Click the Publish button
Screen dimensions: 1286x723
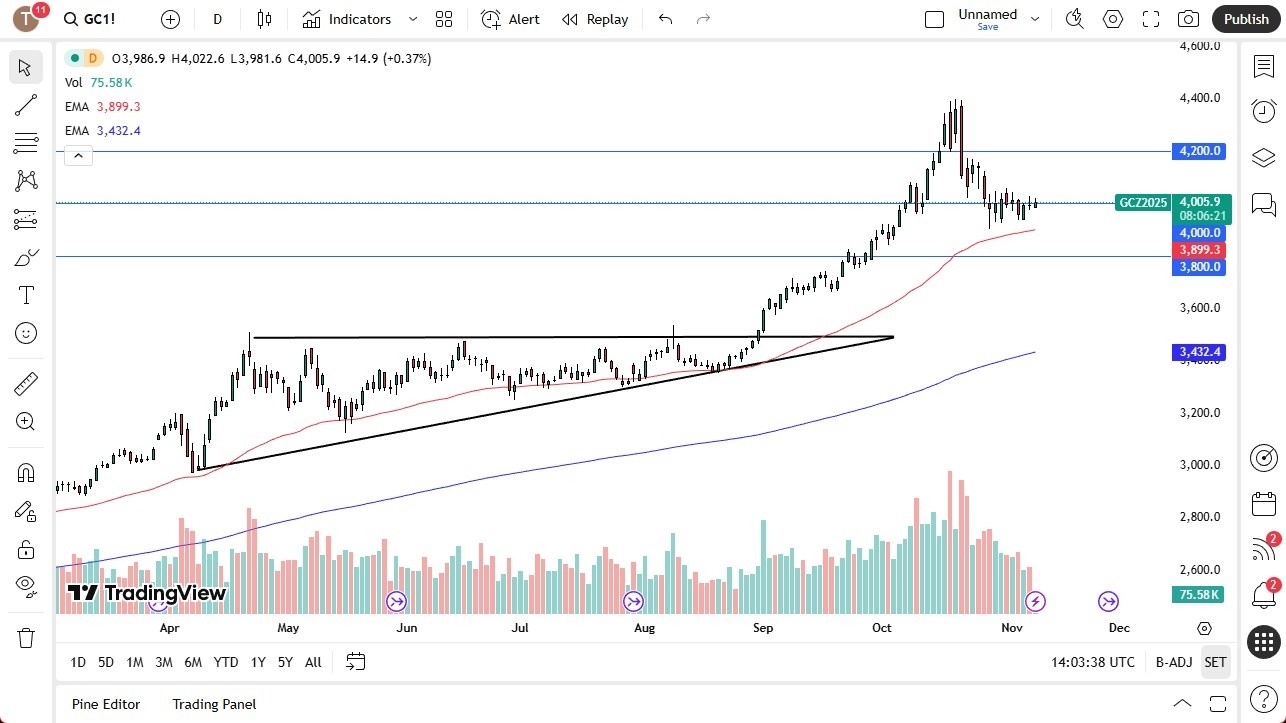(x=1245, y=18)
